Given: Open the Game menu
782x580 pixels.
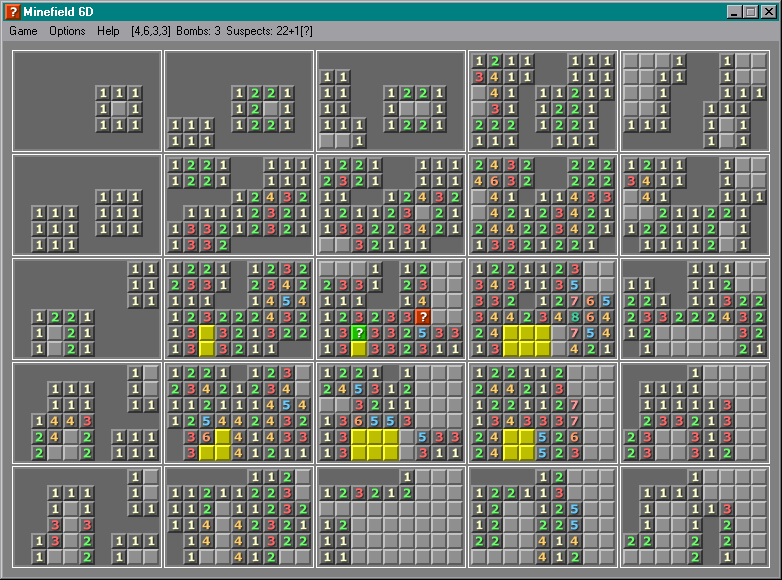Looking at the screenshot, I should click(23, 31).
